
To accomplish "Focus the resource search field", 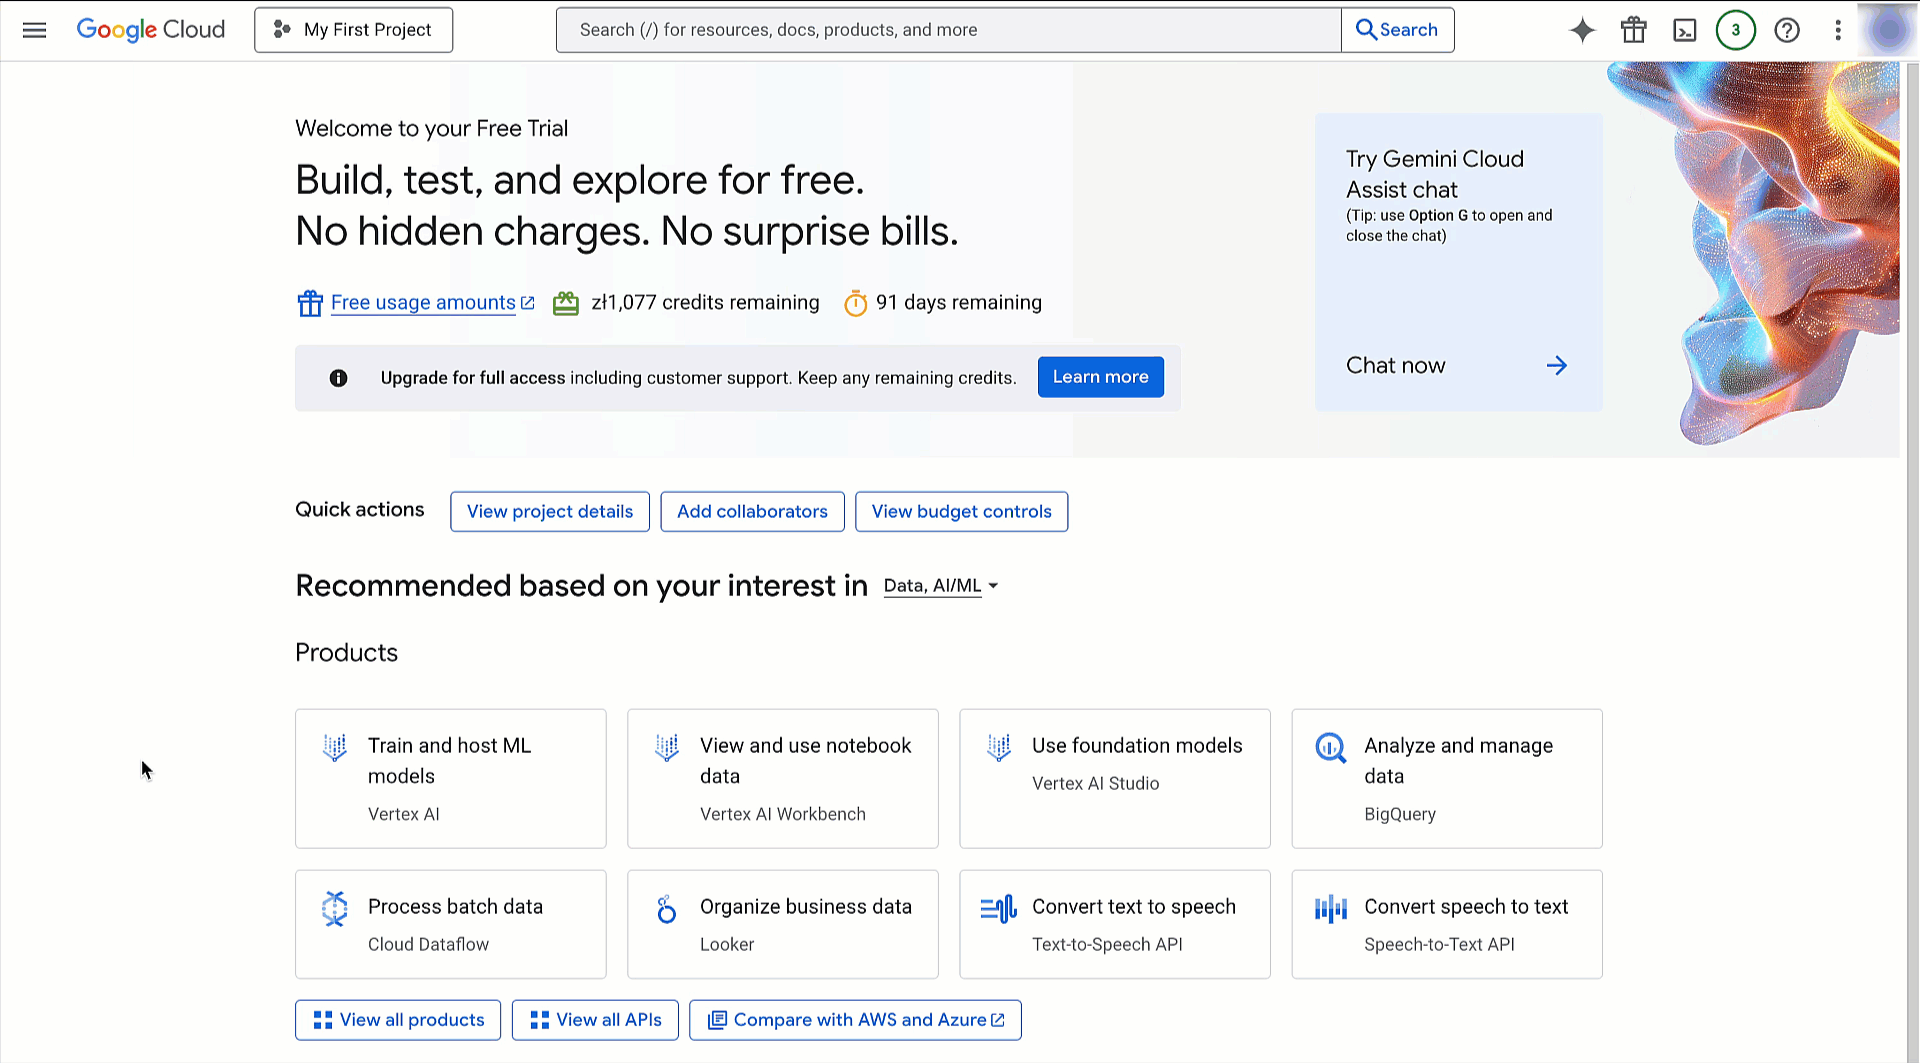I will [x=948, y=30].
